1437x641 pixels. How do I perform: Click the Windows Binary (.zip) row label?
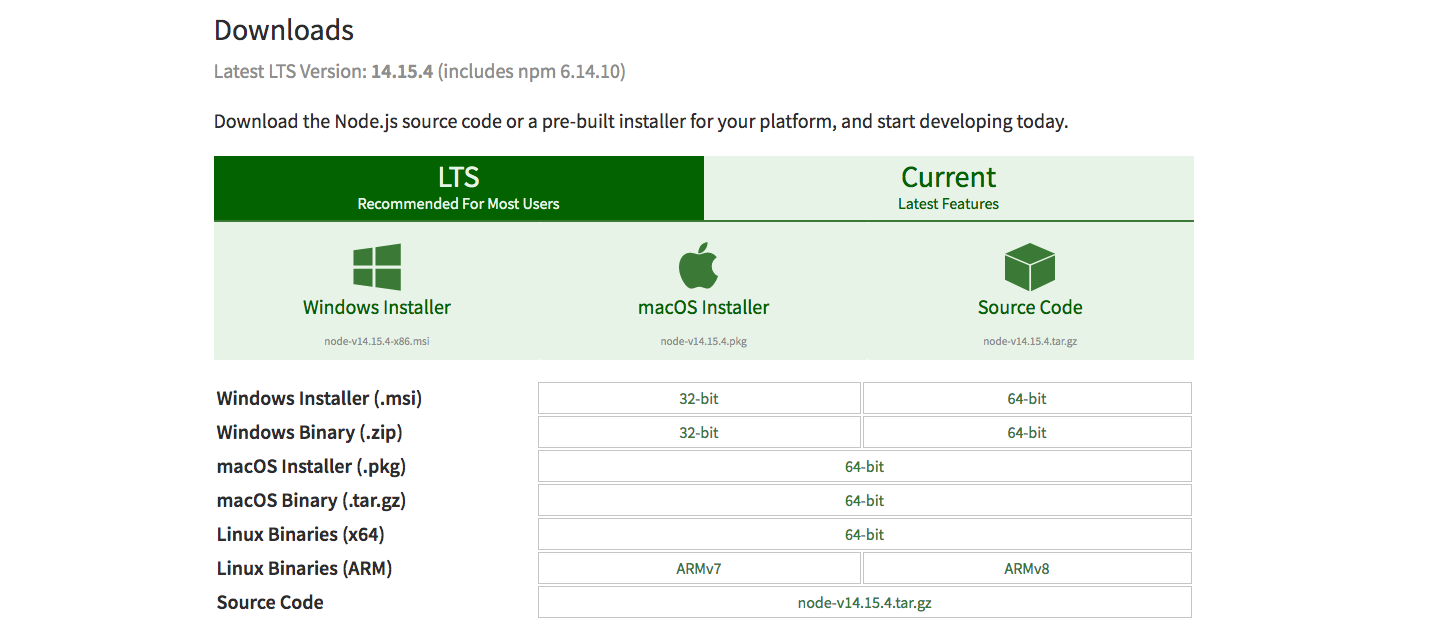(309, 432)
